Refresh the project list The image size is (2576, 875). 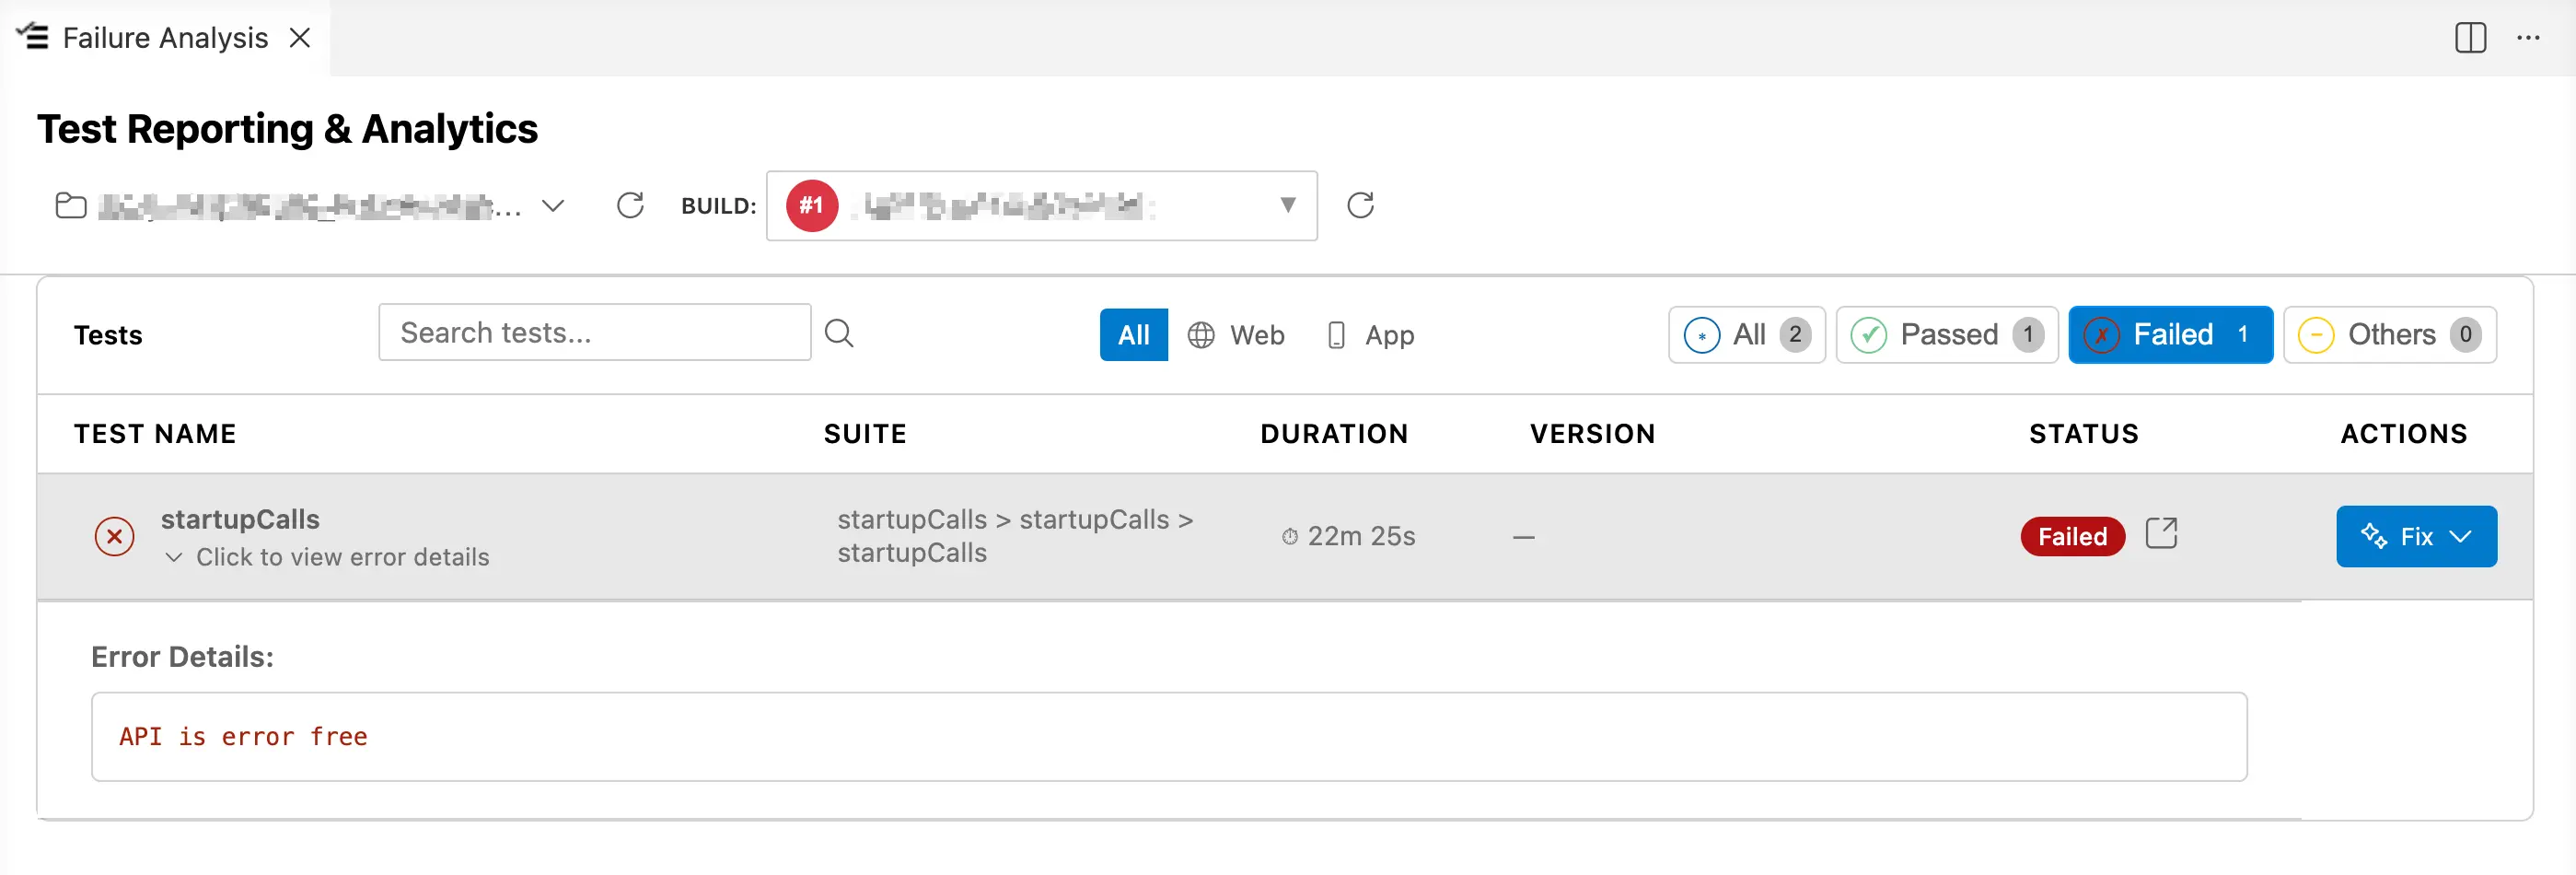tap(630, 206)
